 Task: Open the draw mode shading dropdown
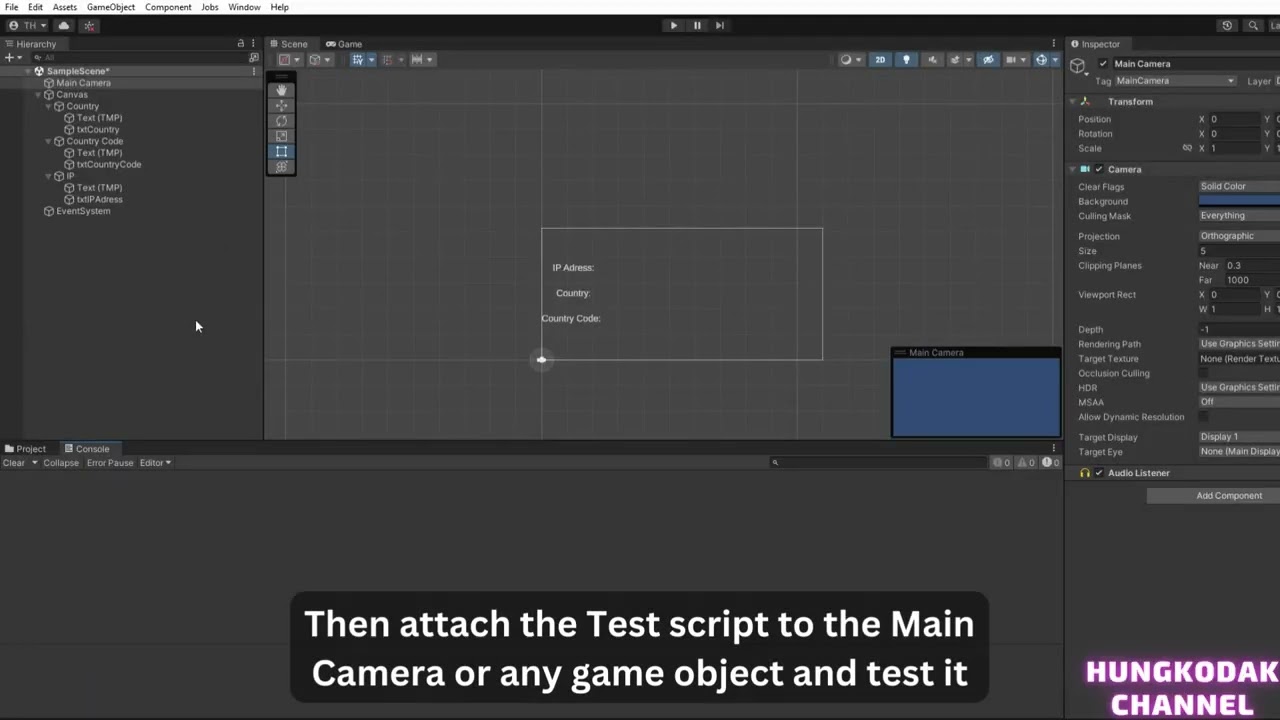pos(850,59)
